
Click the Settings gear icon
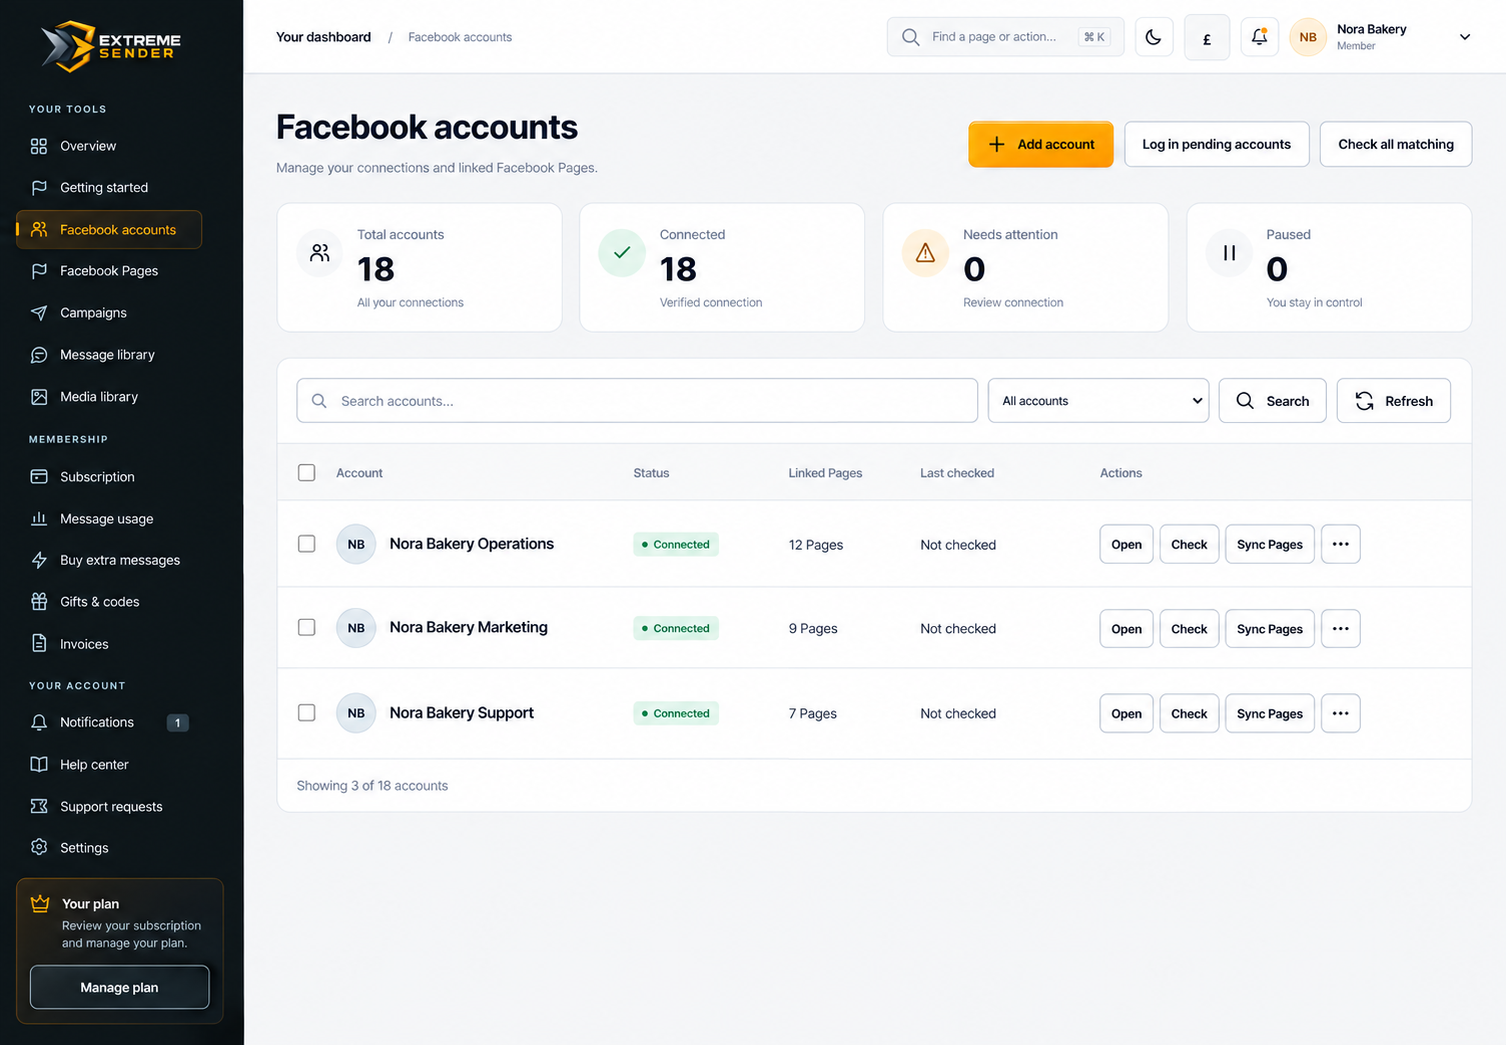(x=39, y=847)
